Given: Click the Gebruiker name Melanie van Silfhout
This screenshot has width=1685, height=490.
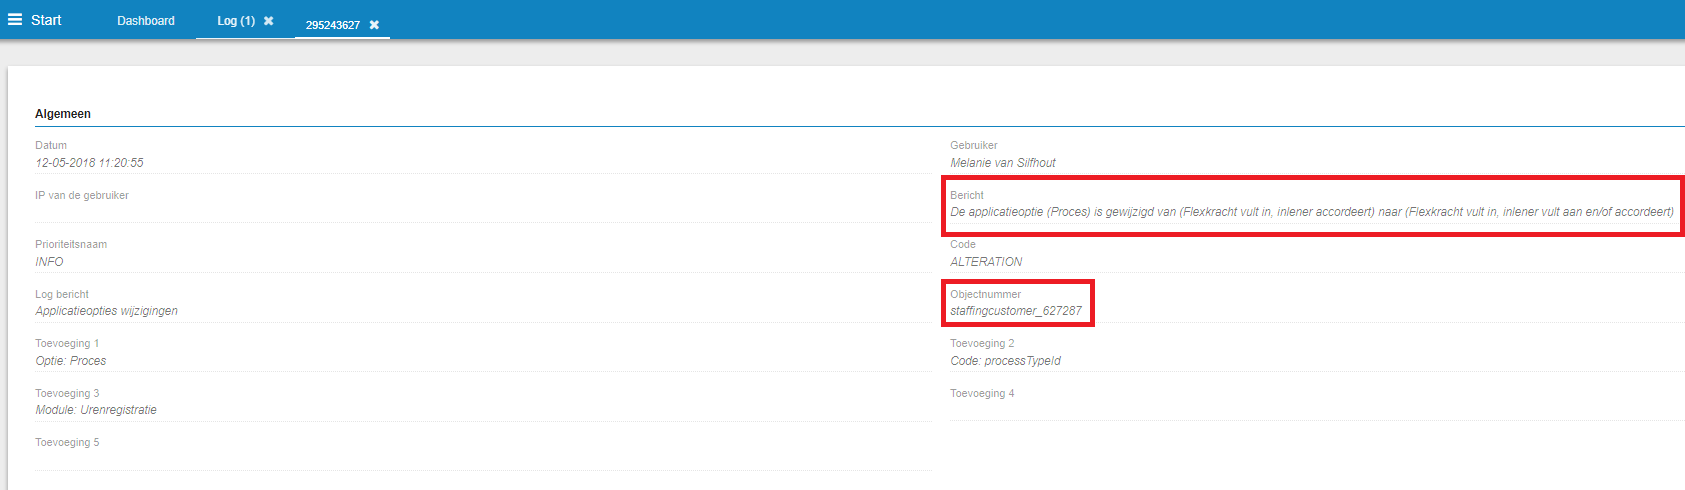Looking at the screenshot, I should pos(1002,163).
